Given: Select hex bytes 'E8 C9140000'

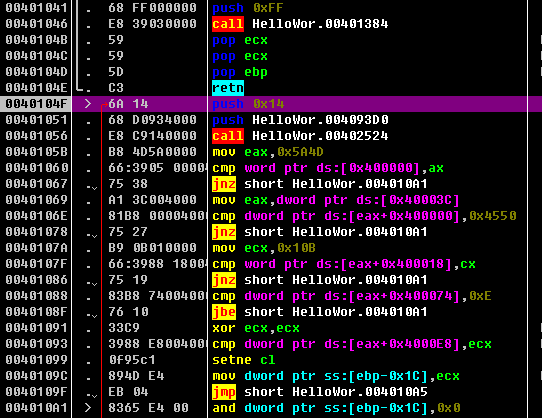Looking at the screenshot, I should pyautogui.click(x=152, y=136).
